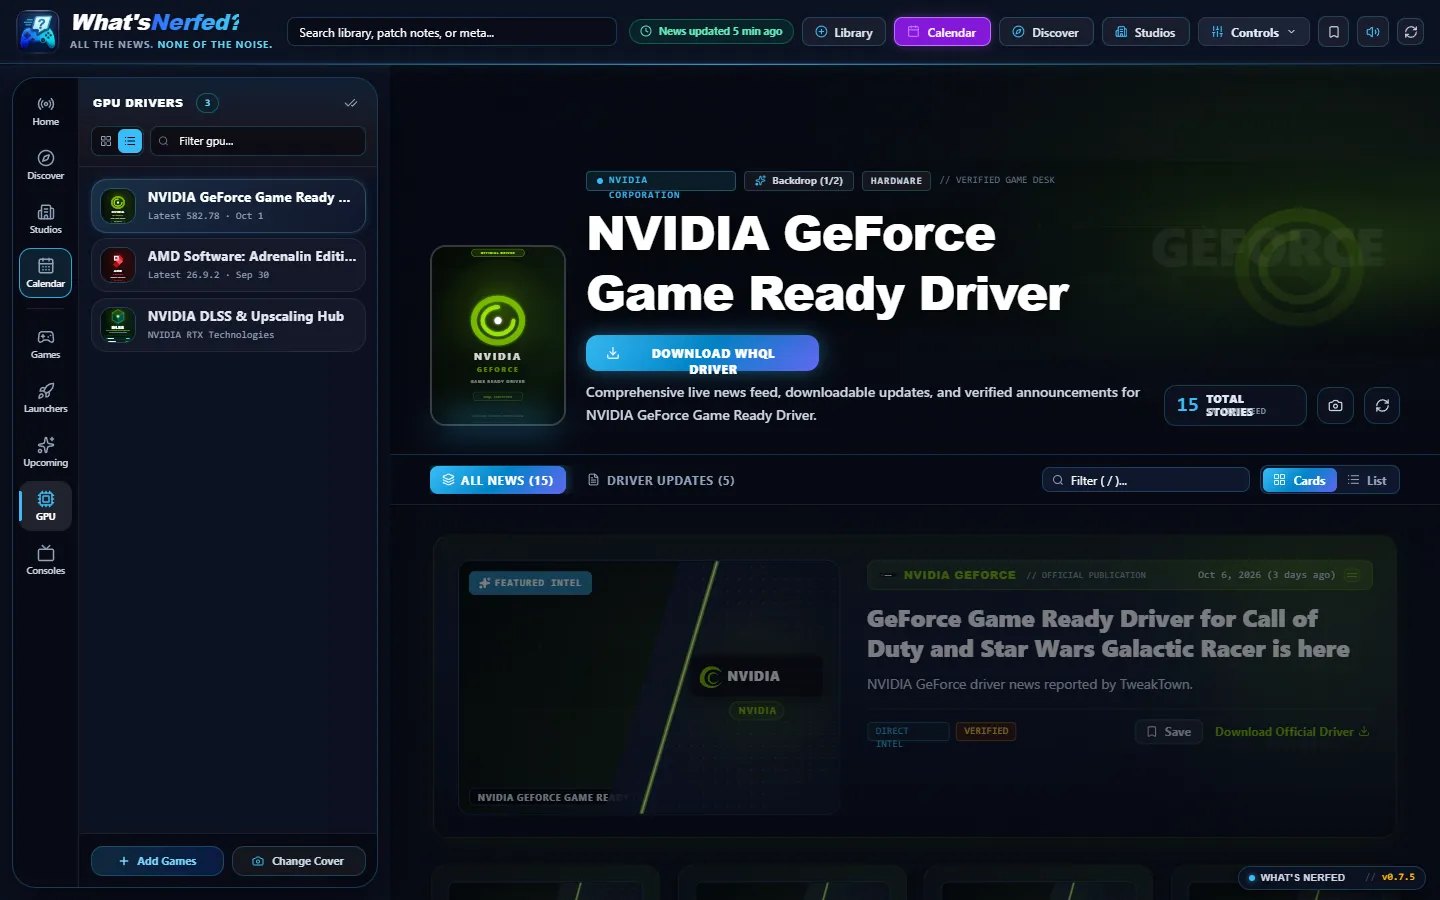Click the What'sNerfed logo icon

(x=38, y=32)
